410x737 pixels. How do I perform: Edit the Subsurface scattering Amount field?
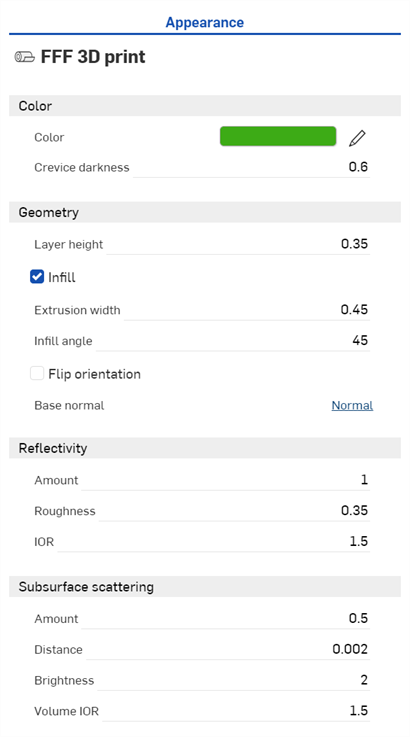click(x=226, y=619)
